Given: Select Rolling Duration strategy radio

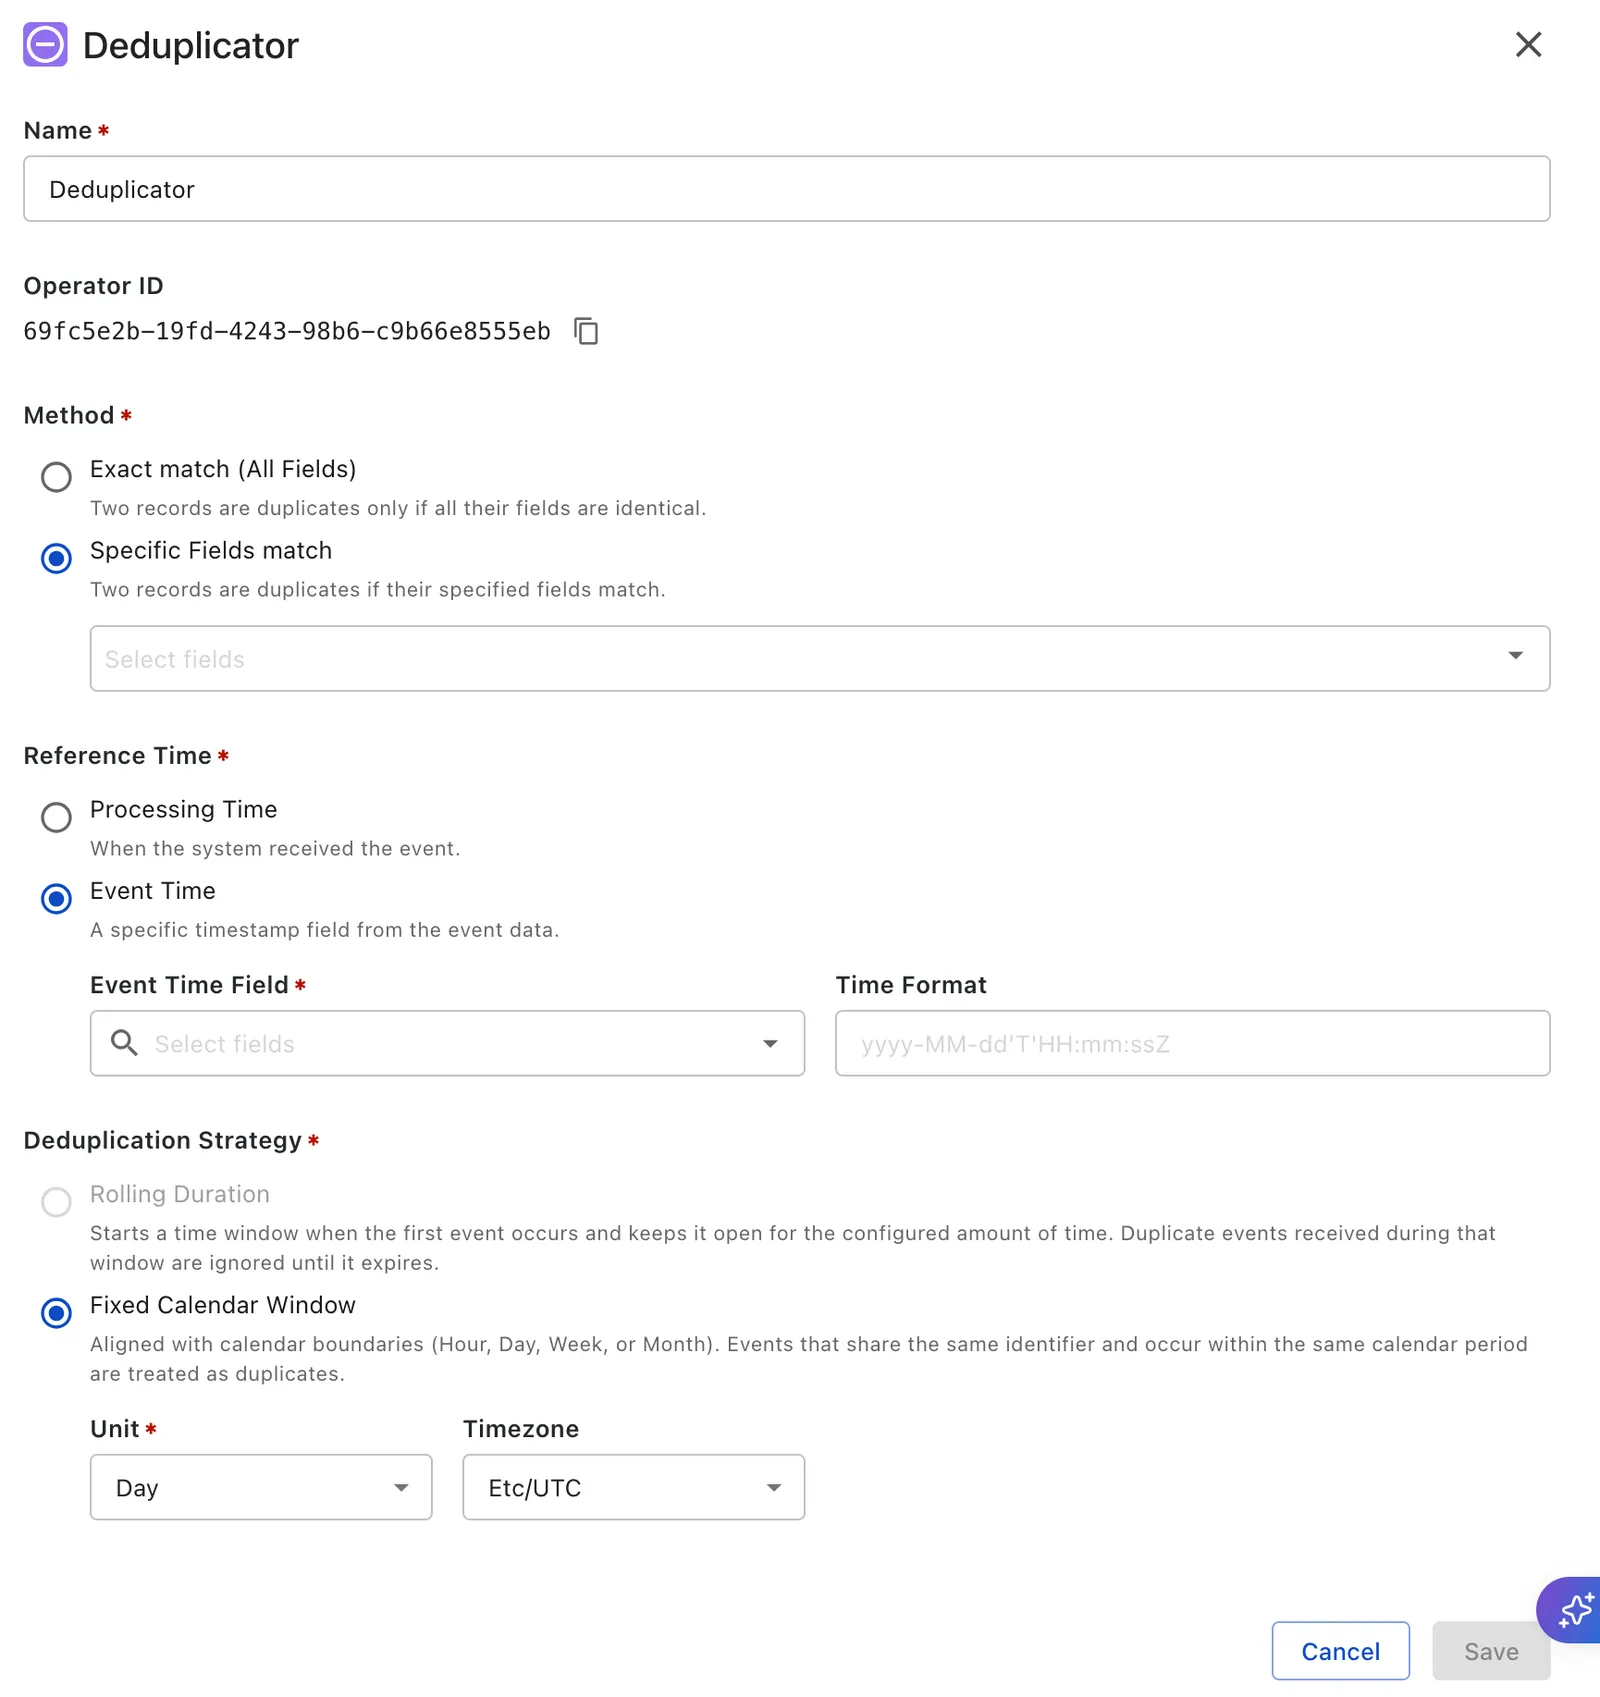Looking at the screenshot, I should [56, 1201].
